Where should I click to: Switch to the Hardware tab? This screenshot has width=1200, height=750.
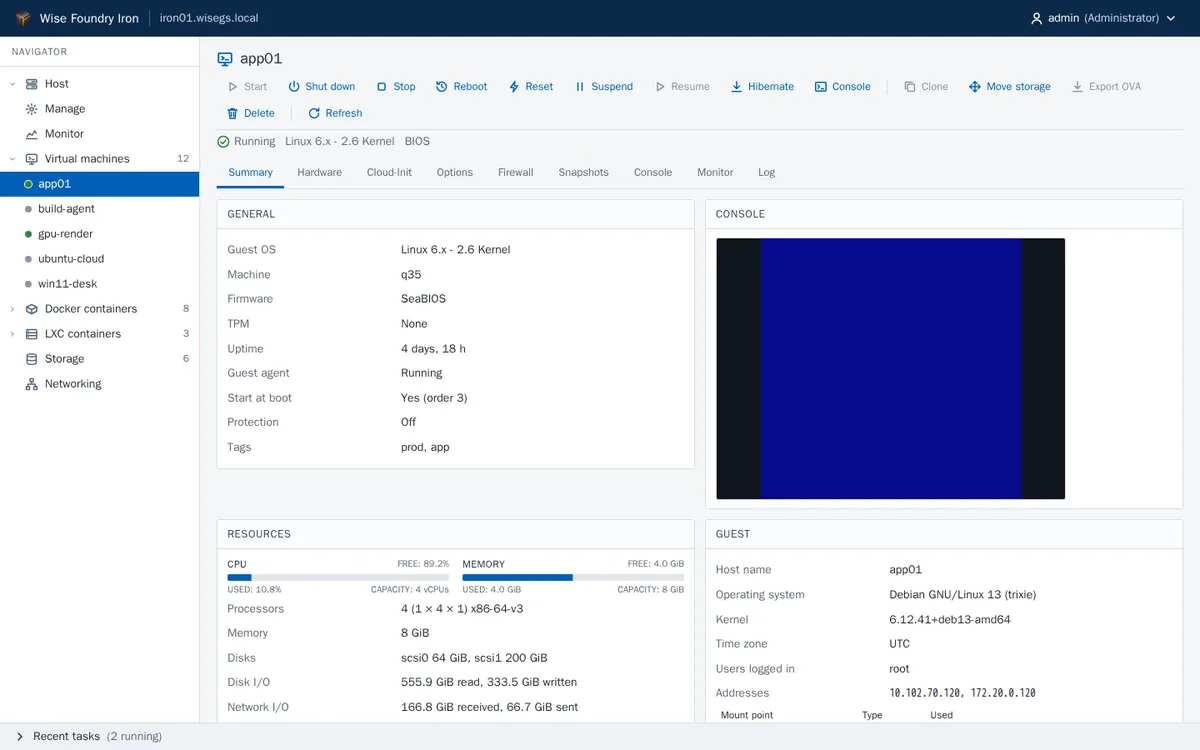(x=320, y=173)
